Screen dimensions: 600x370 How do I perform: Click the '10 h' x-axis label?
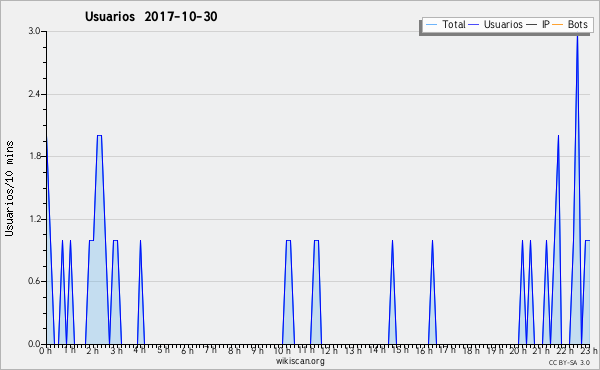click(282, 350)
